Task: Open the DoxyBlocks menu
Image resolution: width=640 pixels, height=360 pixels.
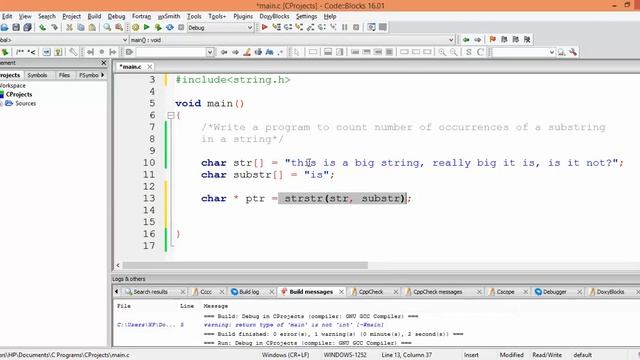Action: [274, 16]
